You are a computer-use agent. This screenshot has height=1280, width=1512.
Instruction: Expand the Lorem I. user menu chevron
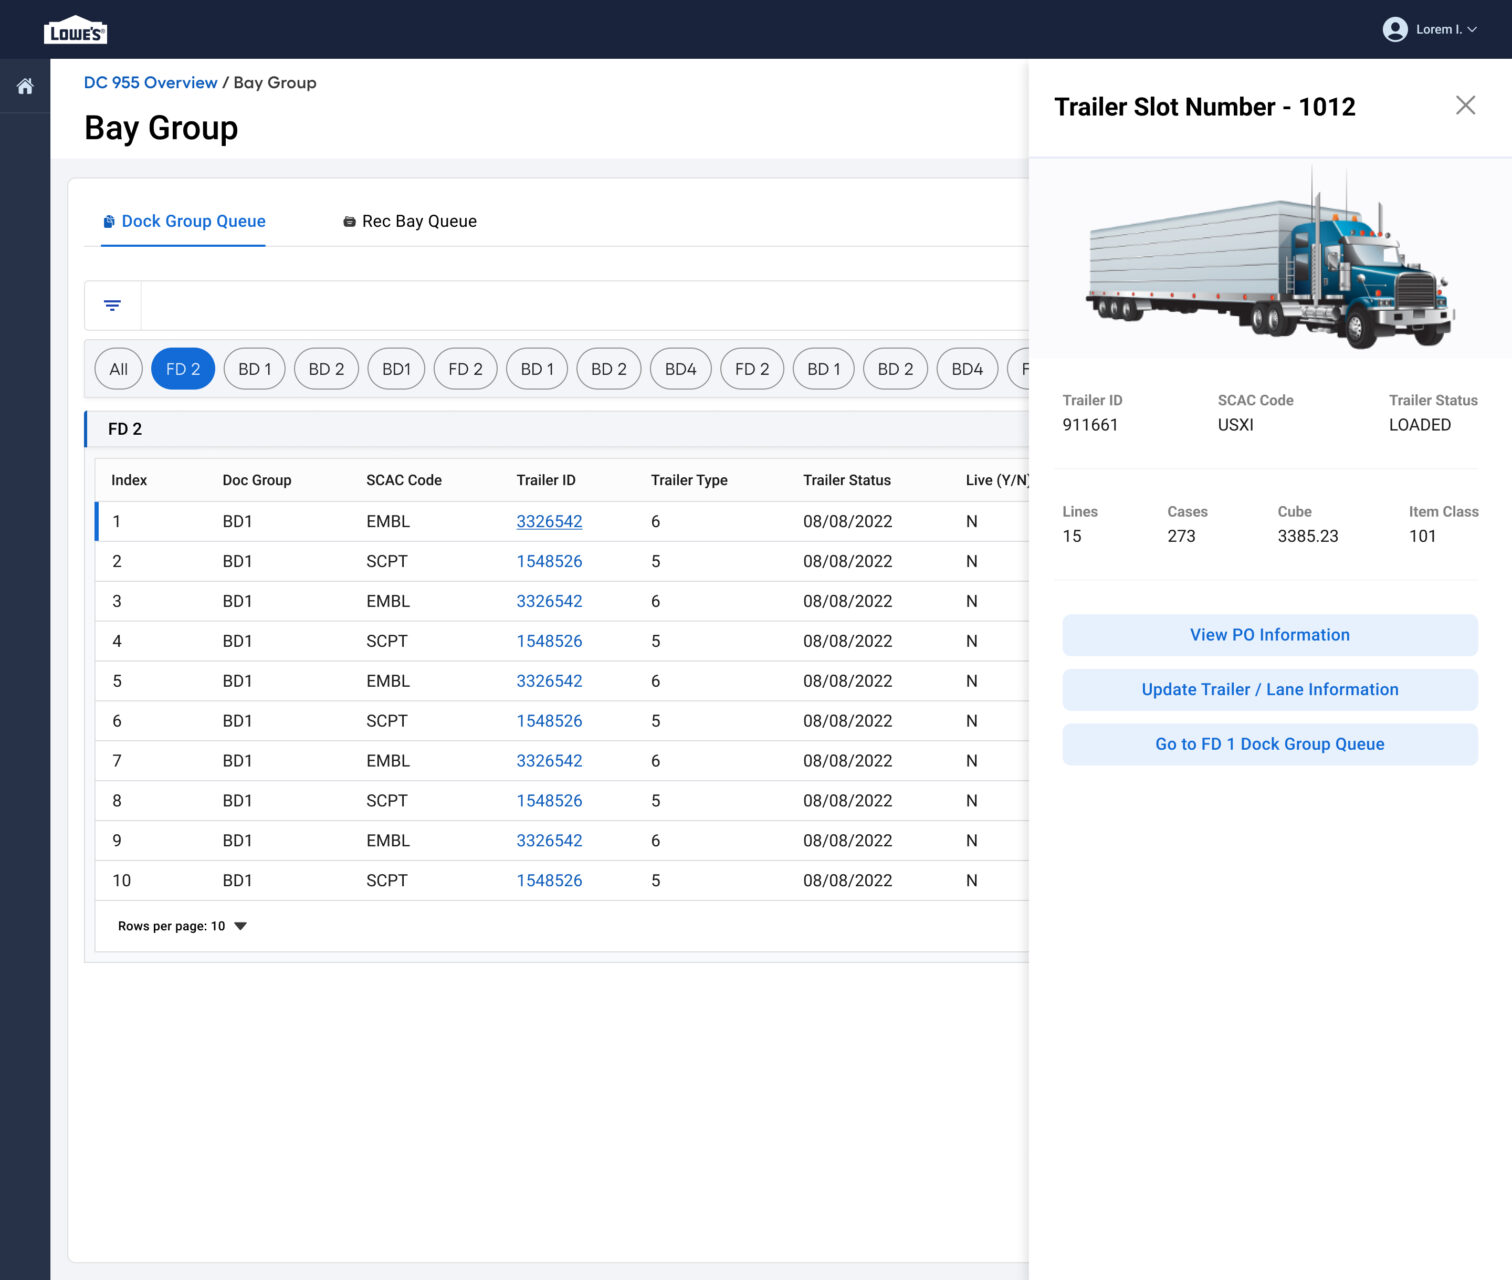1472,29
